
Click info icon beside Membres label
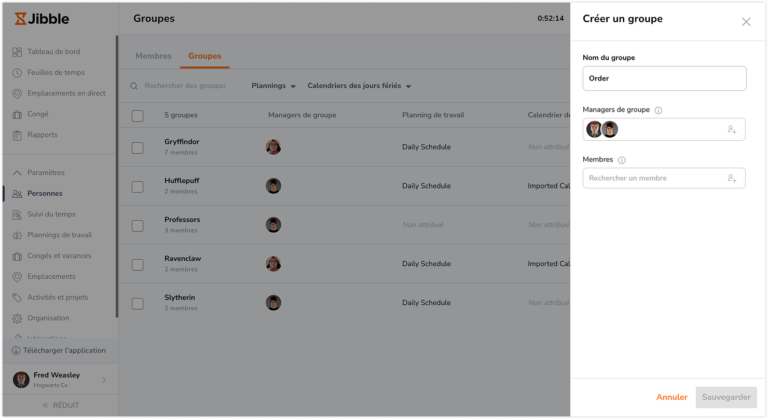coord(622,160)
